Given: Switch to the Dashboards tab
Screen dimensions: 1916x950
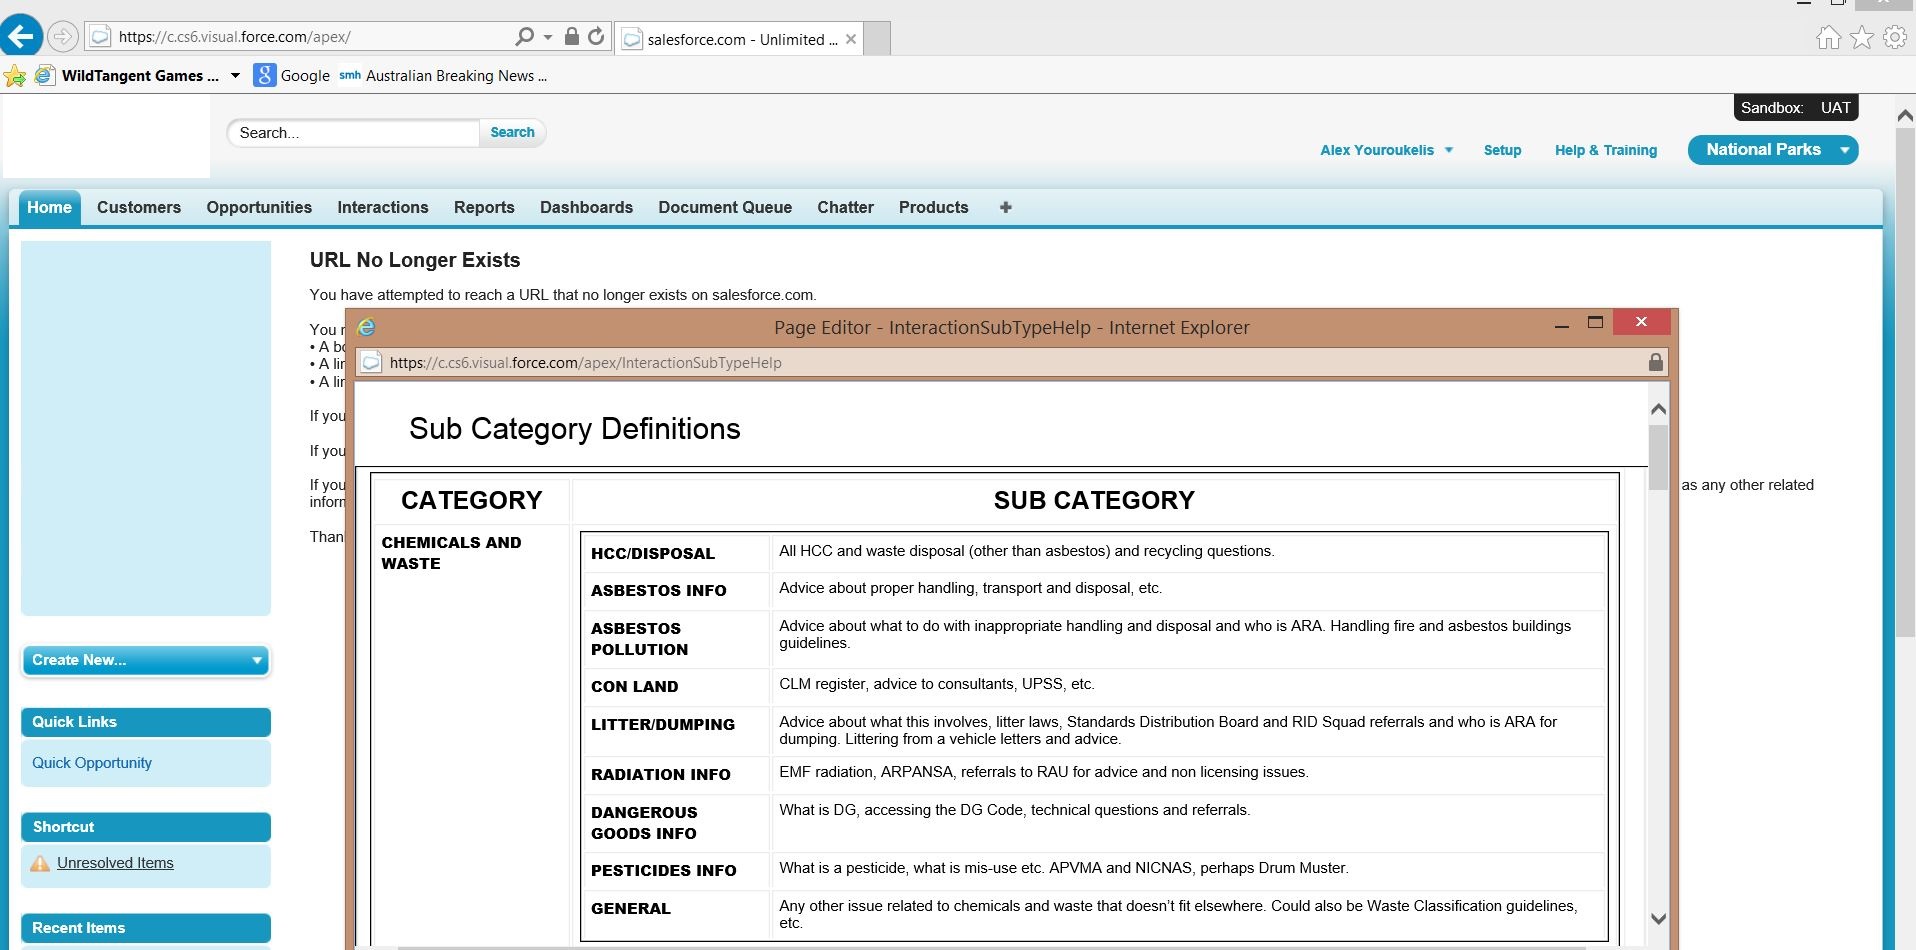Looking at the screenshot, I should point(586,208).
